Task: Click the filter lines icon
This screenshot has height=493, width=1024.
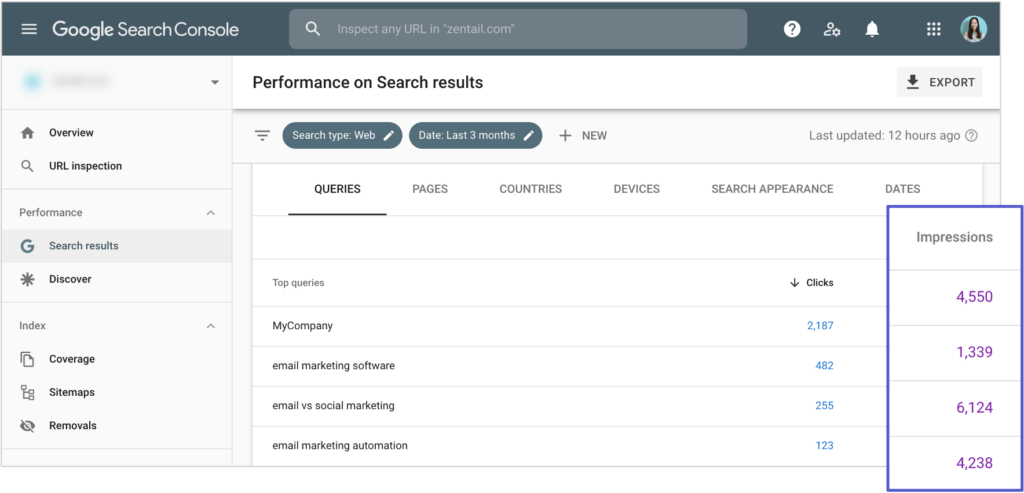Action: 263,136
